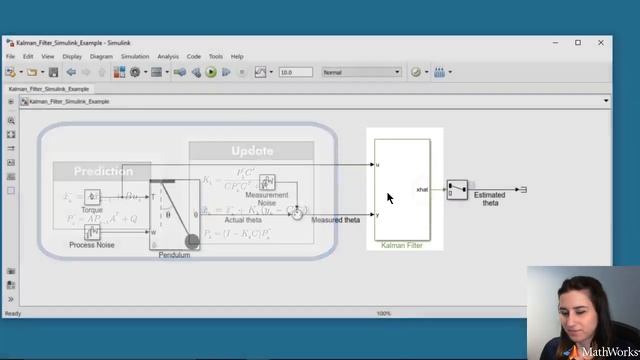Open the Simulation menu

click(x=135, y=56)
